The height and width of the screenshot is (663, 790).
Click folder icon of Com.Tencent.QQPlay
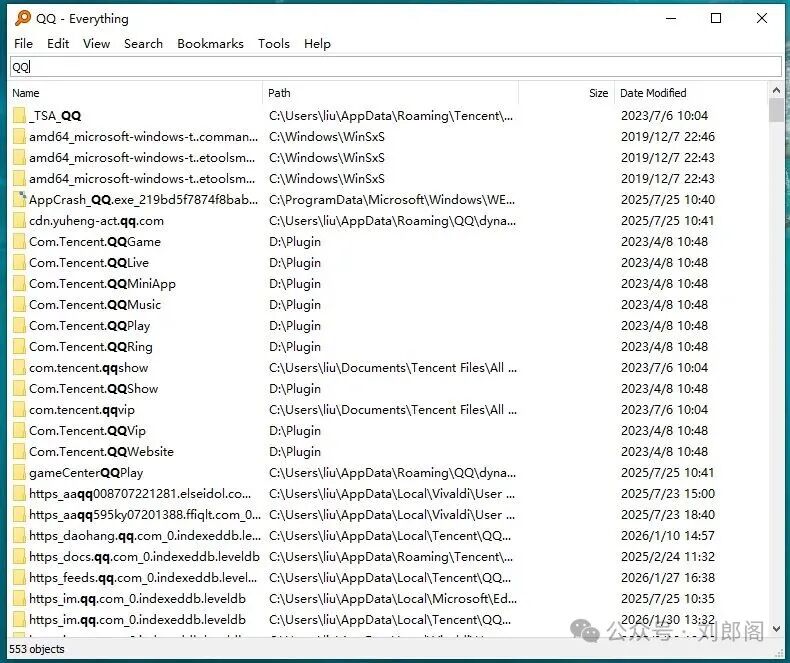[19, 325]
